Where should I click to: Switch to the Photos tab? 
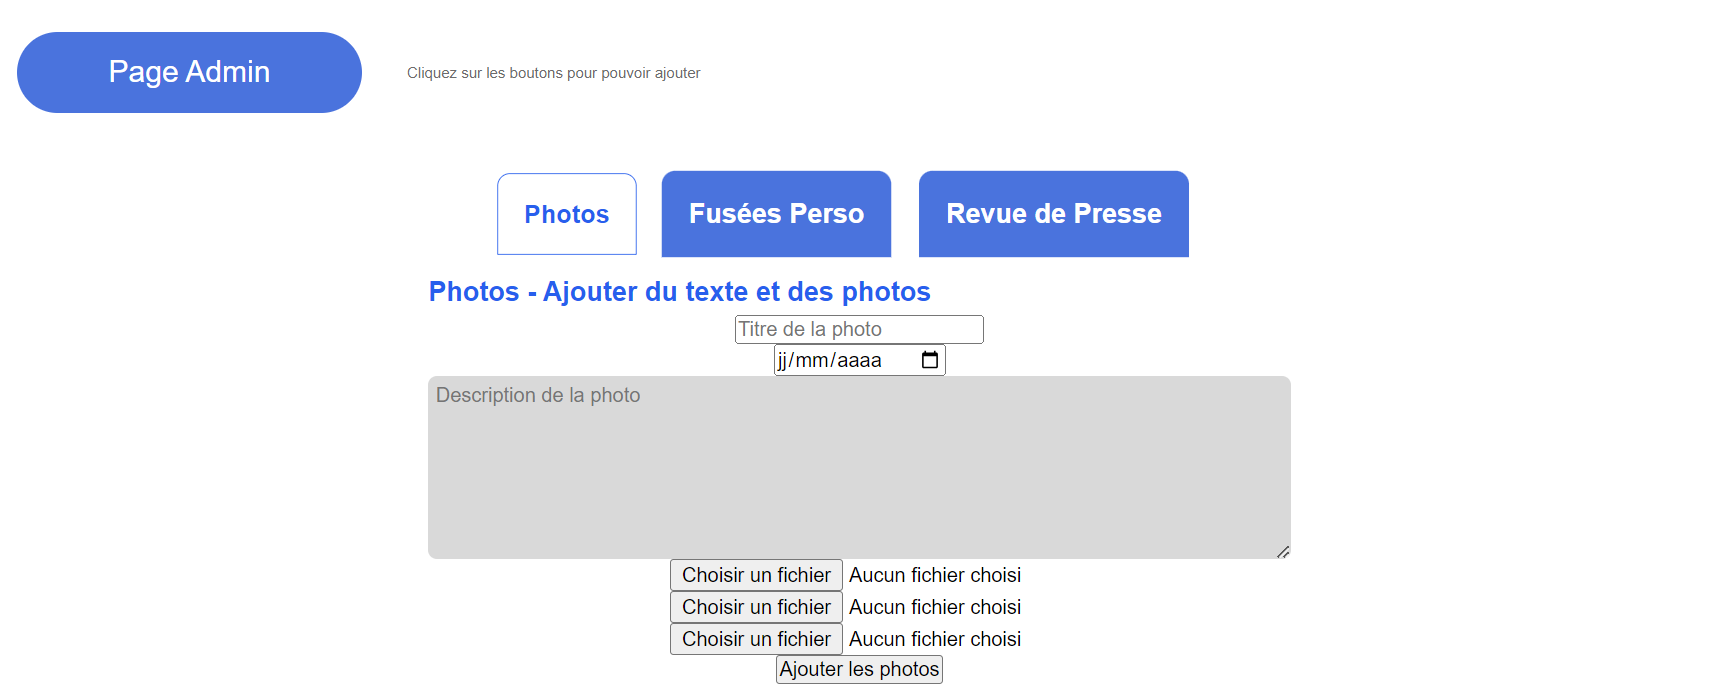pos(566,214)
